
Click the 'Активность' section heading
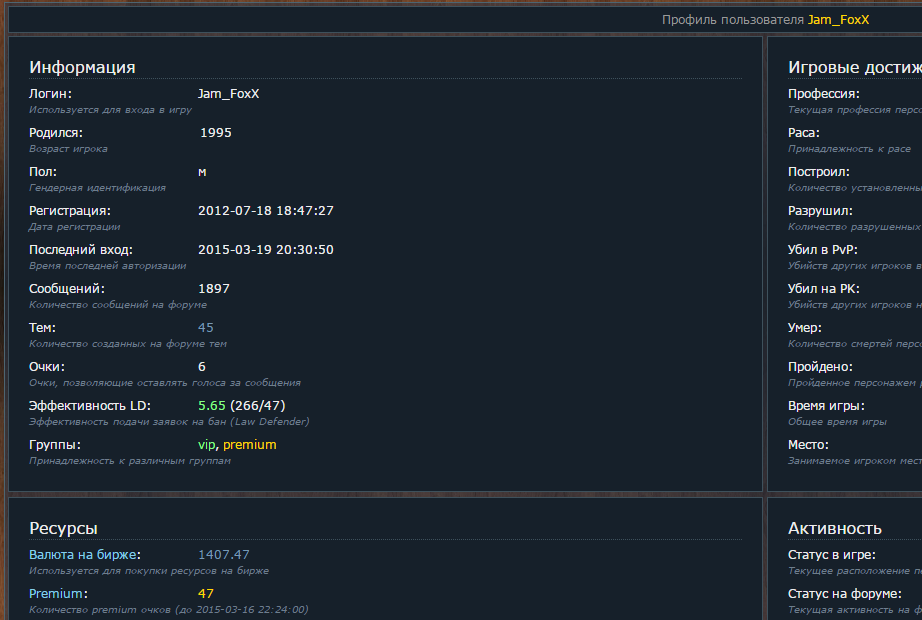[x=834, y=529]
